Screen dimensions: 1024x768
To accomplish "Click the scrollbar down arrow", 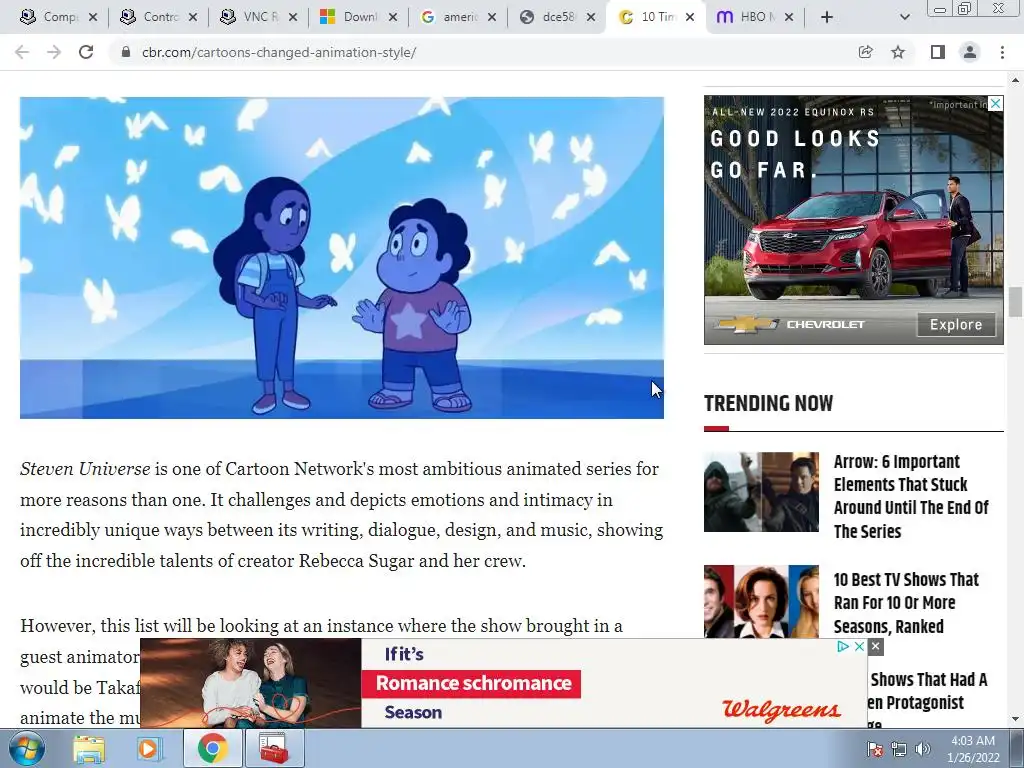I will 1016,720.
